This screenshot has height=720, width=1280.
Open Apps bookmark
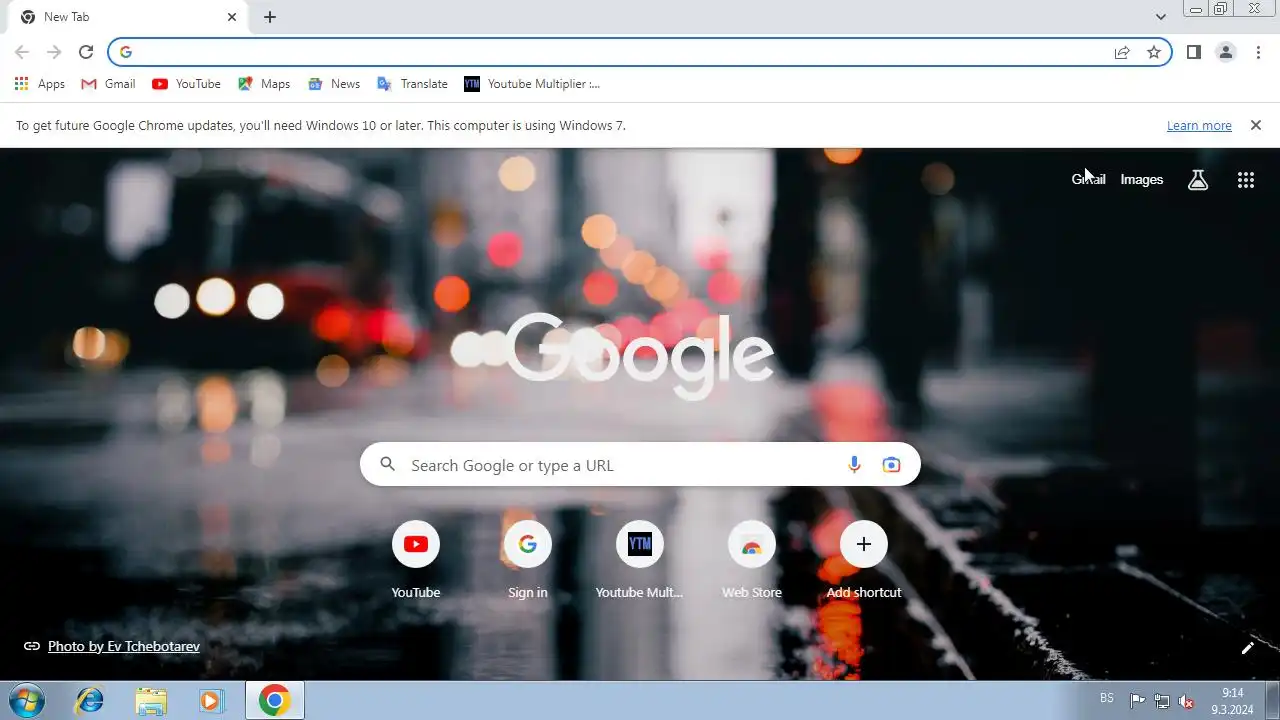click(40, 84)
